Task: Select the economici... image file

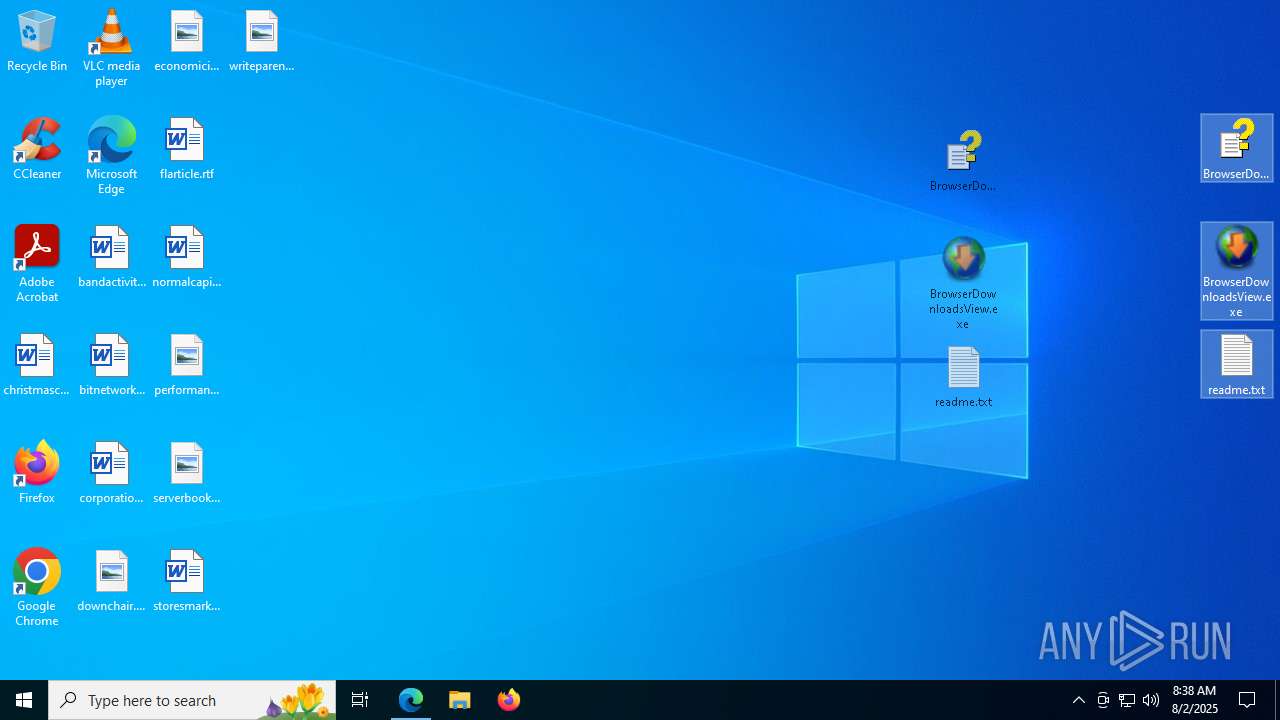Action: click(x=187, y=42)
